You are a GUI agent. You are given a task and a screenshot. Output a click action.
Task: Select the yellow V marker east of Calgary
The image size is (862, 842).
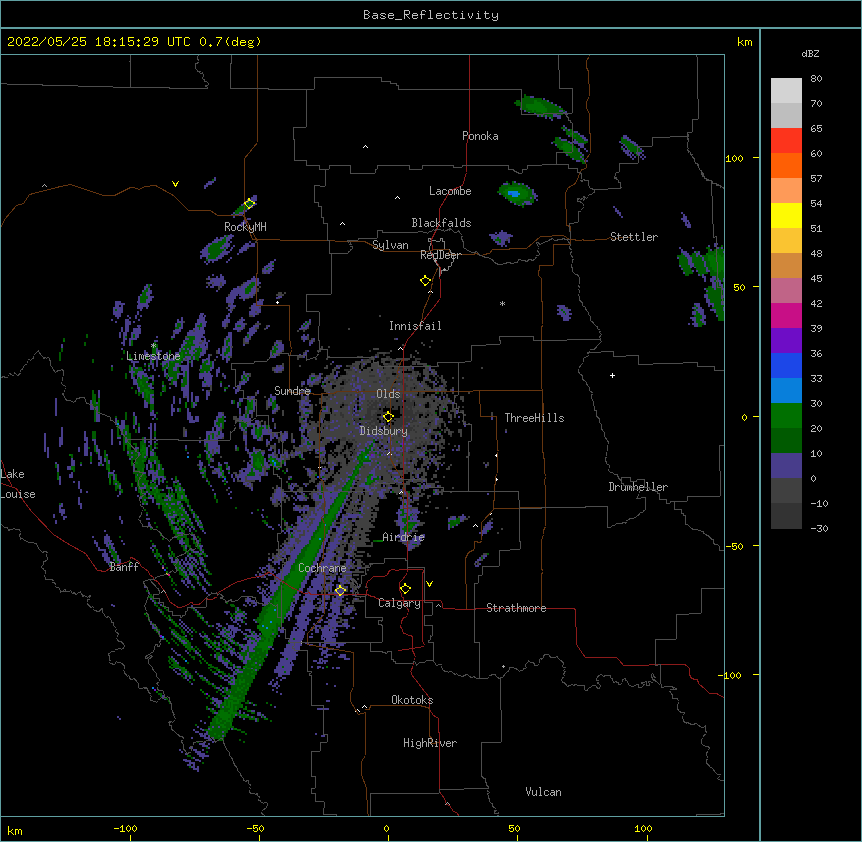tap(429, 584)
